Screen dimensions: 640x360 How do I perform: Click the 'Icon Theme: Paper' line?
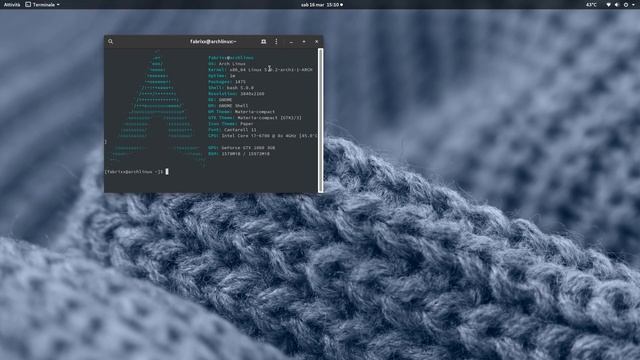[231, 124]
